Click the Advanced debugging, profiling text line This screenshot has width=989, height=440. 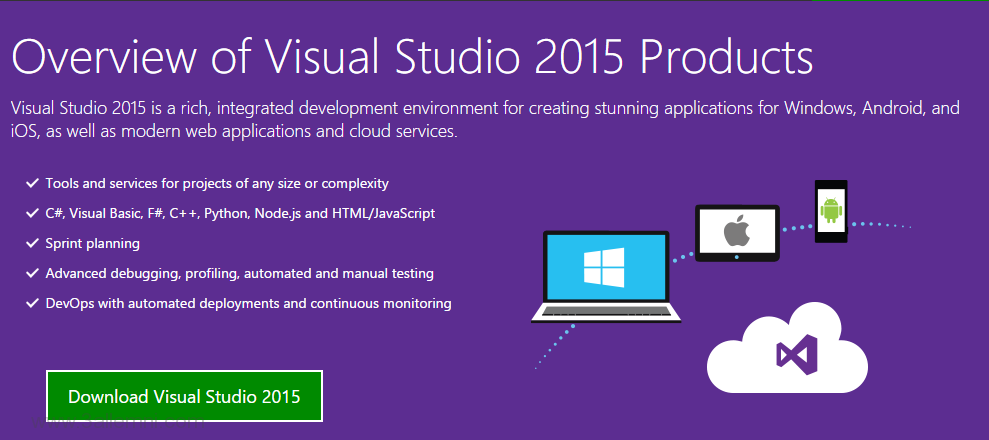(239, 273)
